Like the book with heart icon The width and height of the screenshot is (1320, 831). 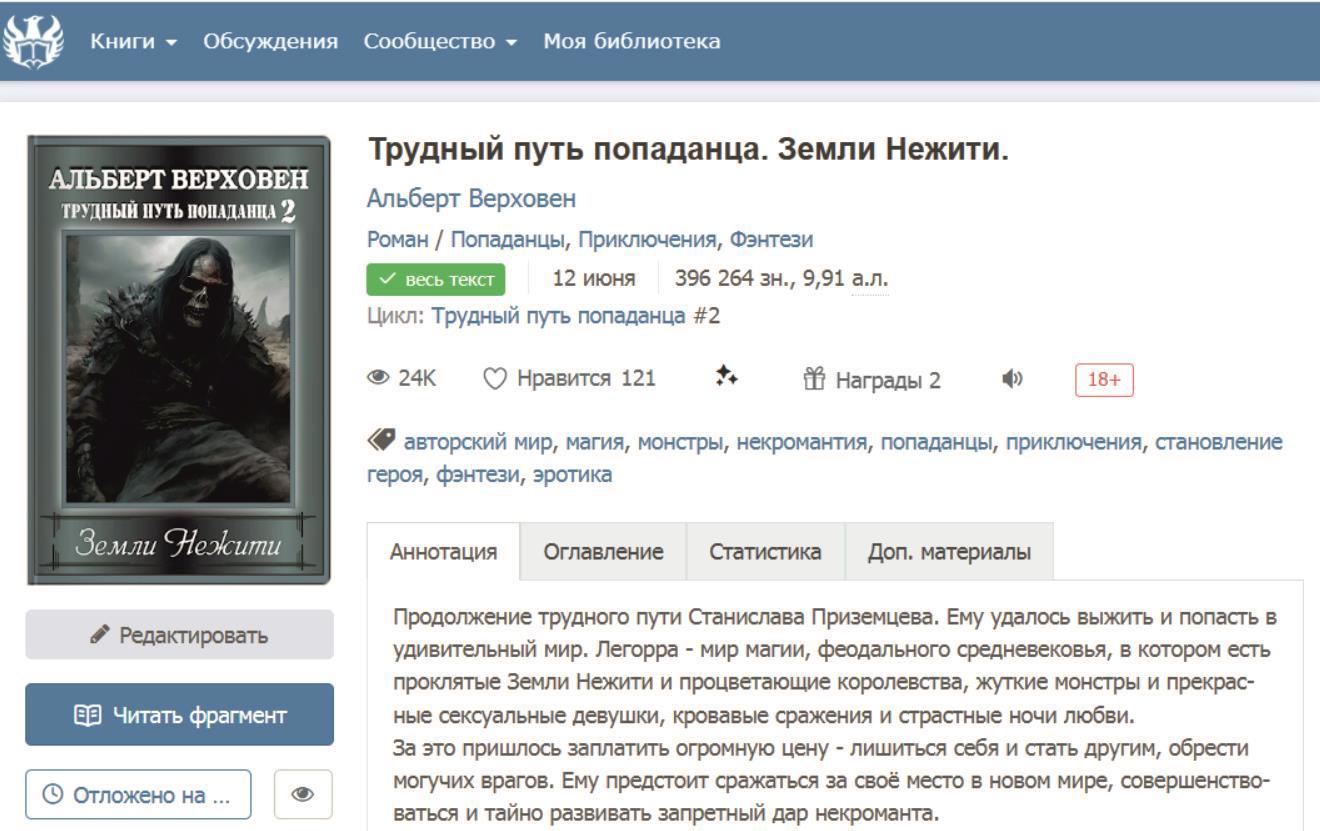coord(496,379)
